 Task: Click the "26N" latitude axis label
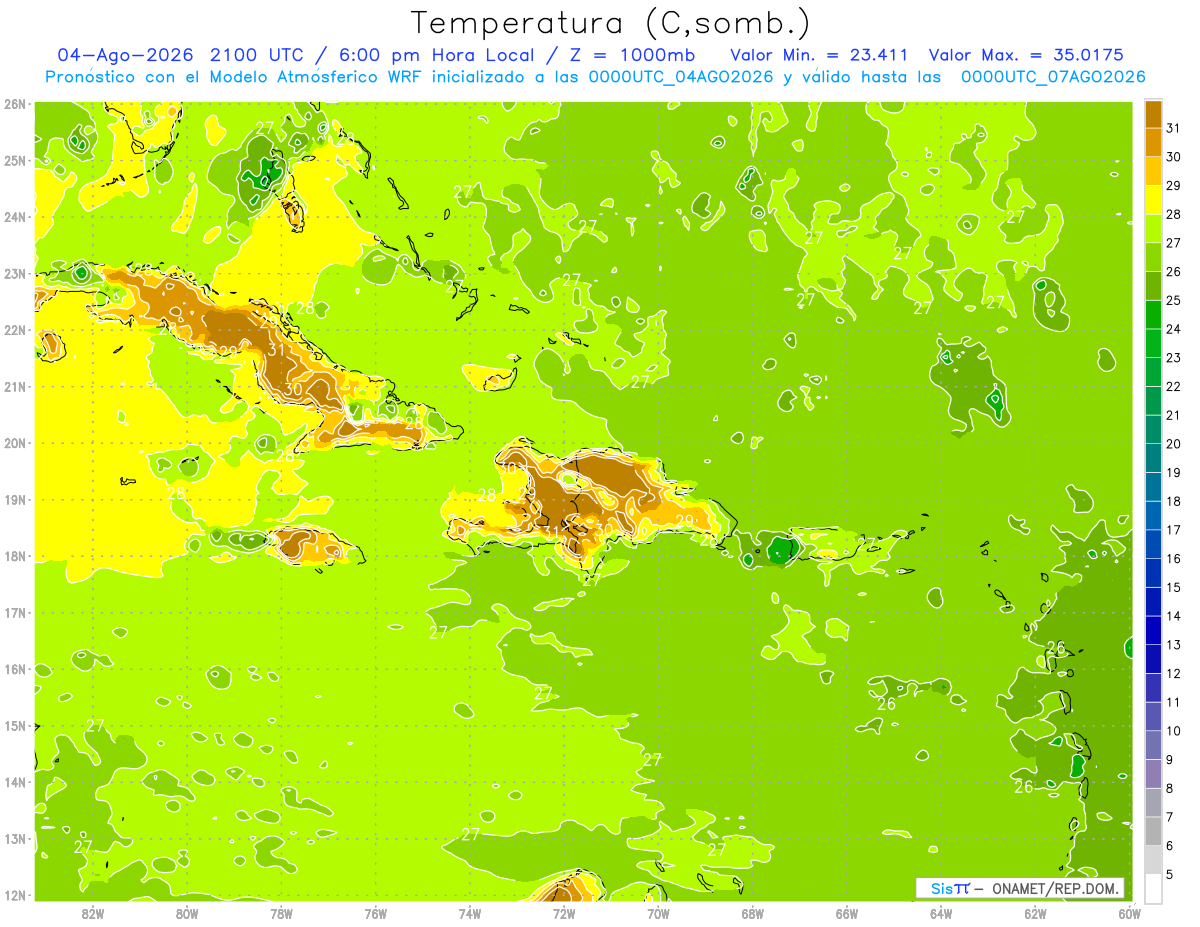tap(14, 104)
